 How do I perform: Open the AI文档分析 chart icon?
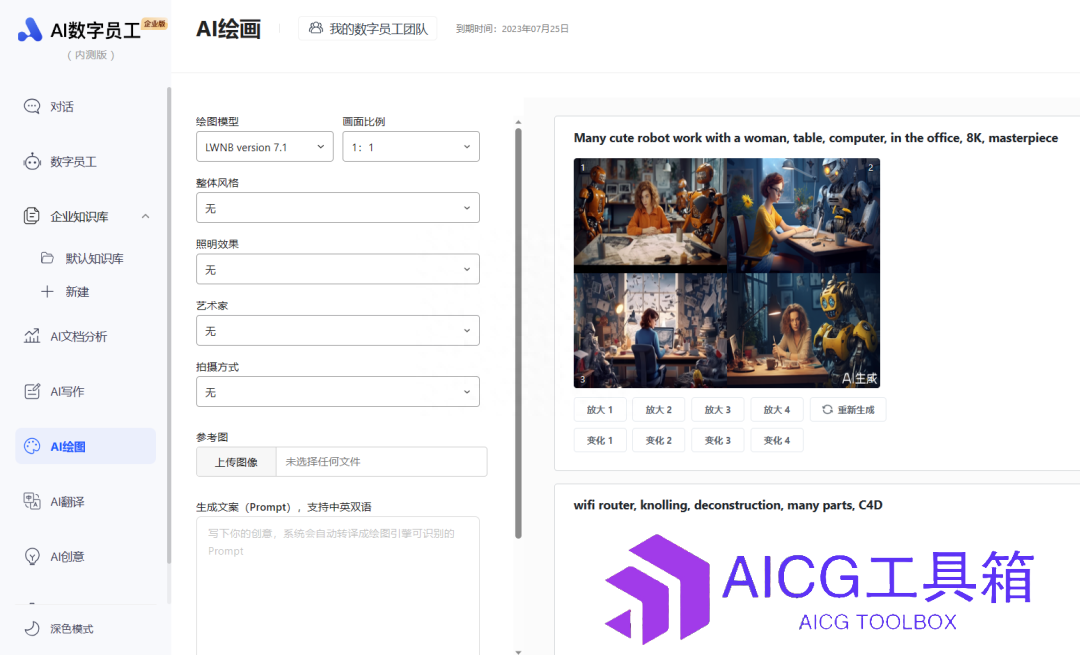32,336
